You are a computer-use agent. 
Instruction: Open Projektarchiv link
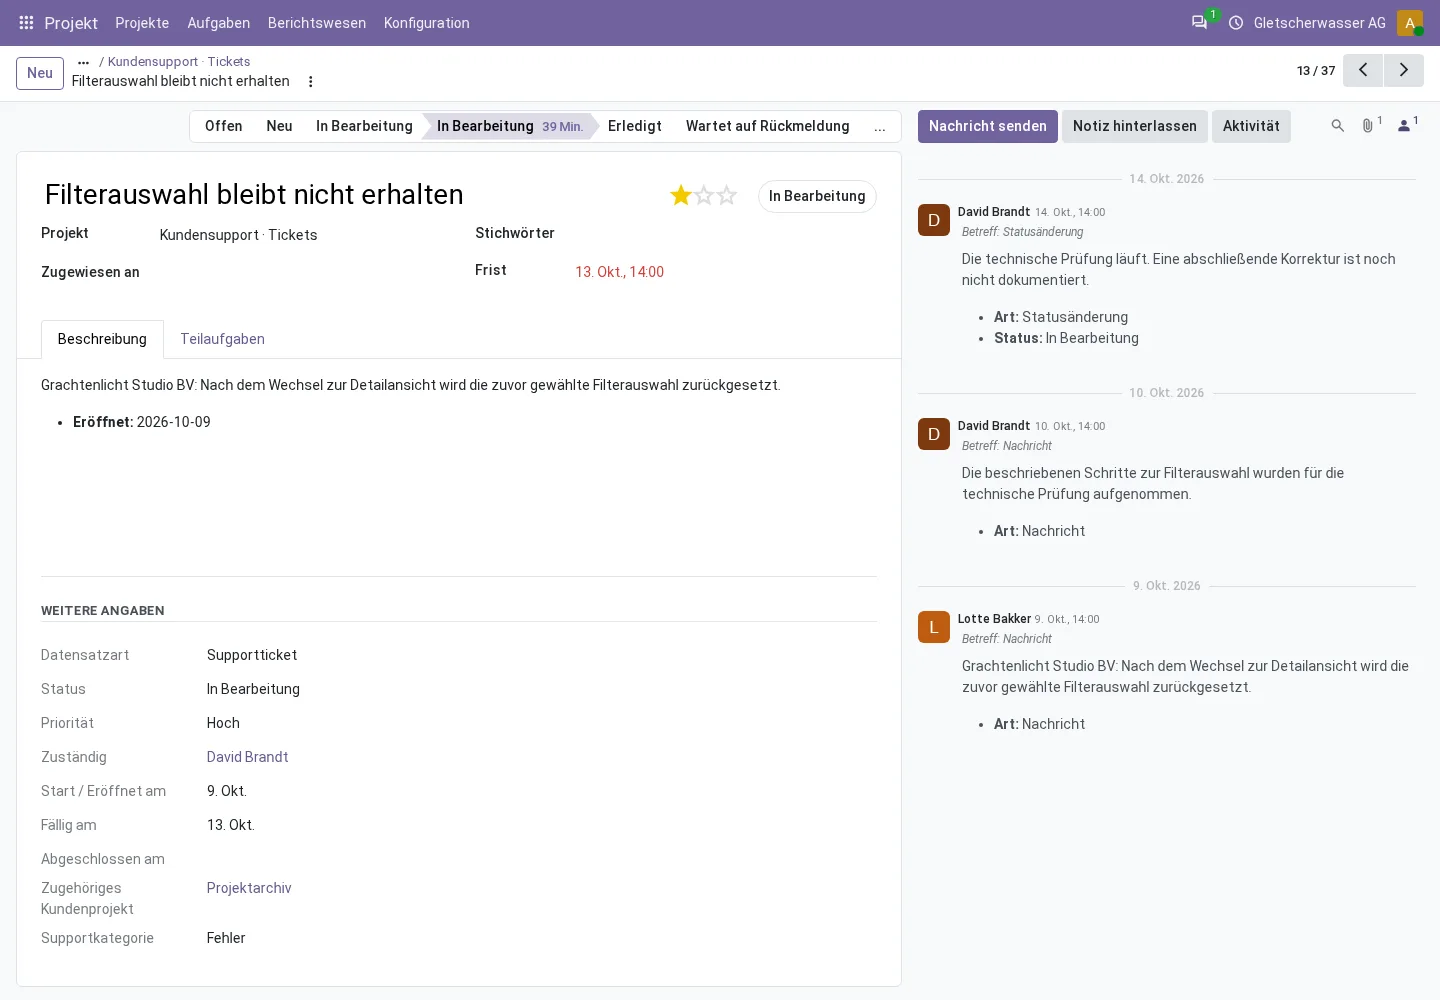tap(249, 888)
